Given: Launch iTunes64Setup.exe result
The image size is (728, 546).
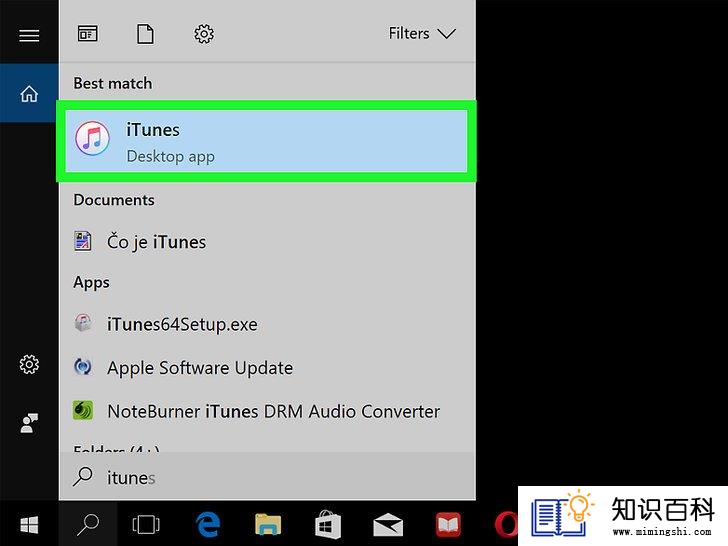Looking at the screenshot, I should (x=266, y=324).
